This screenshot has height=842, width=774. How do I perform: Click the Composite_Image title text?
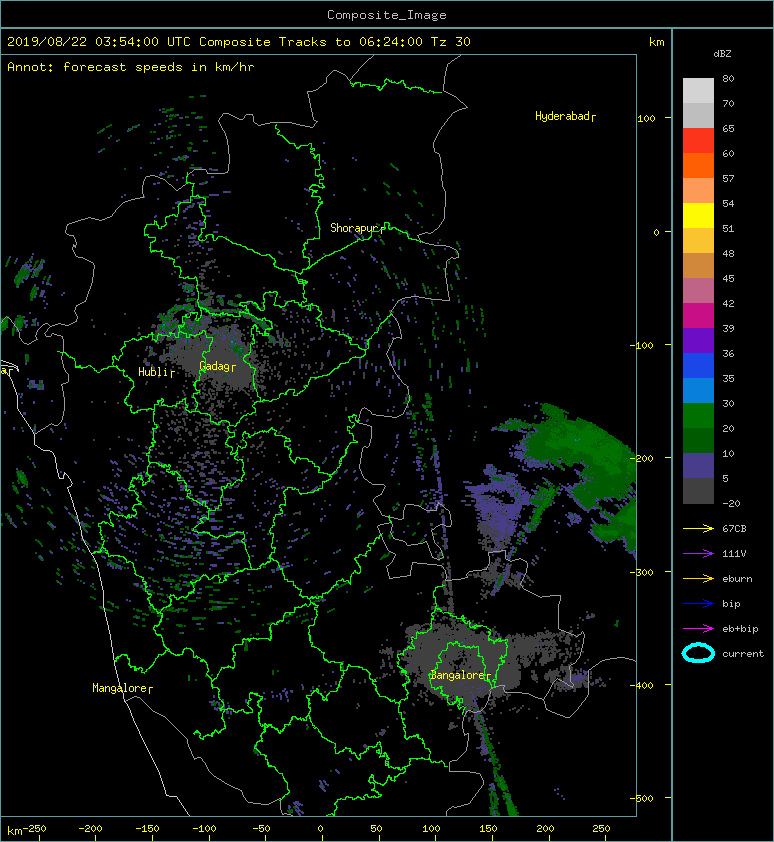click(x=387, y=14)
